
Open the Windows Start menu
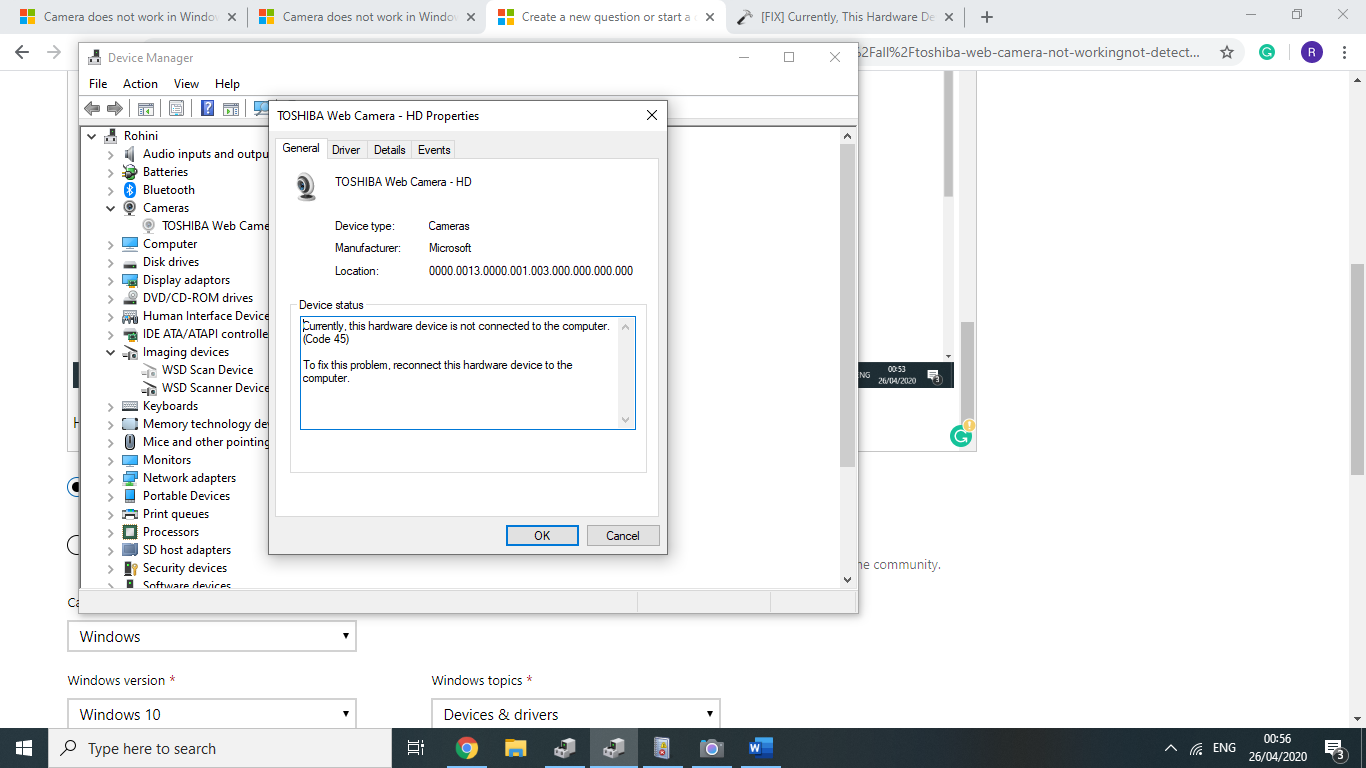[x=24, y=748]
